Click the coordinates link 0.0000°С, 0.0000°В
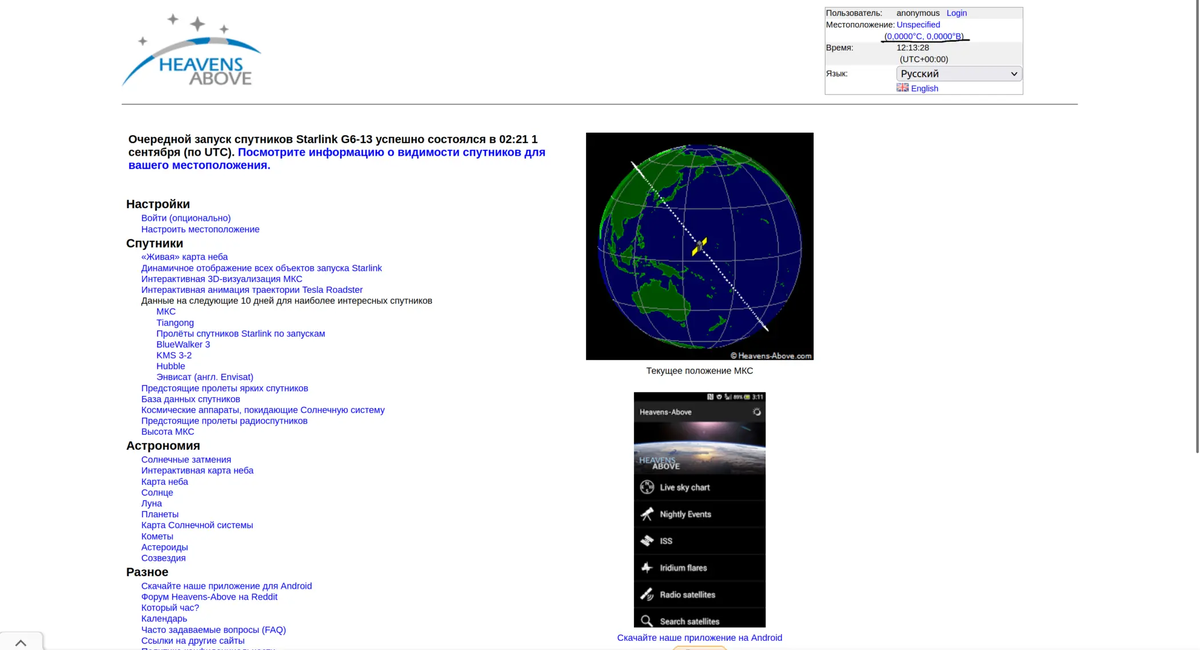 click(x=925, y=36)
